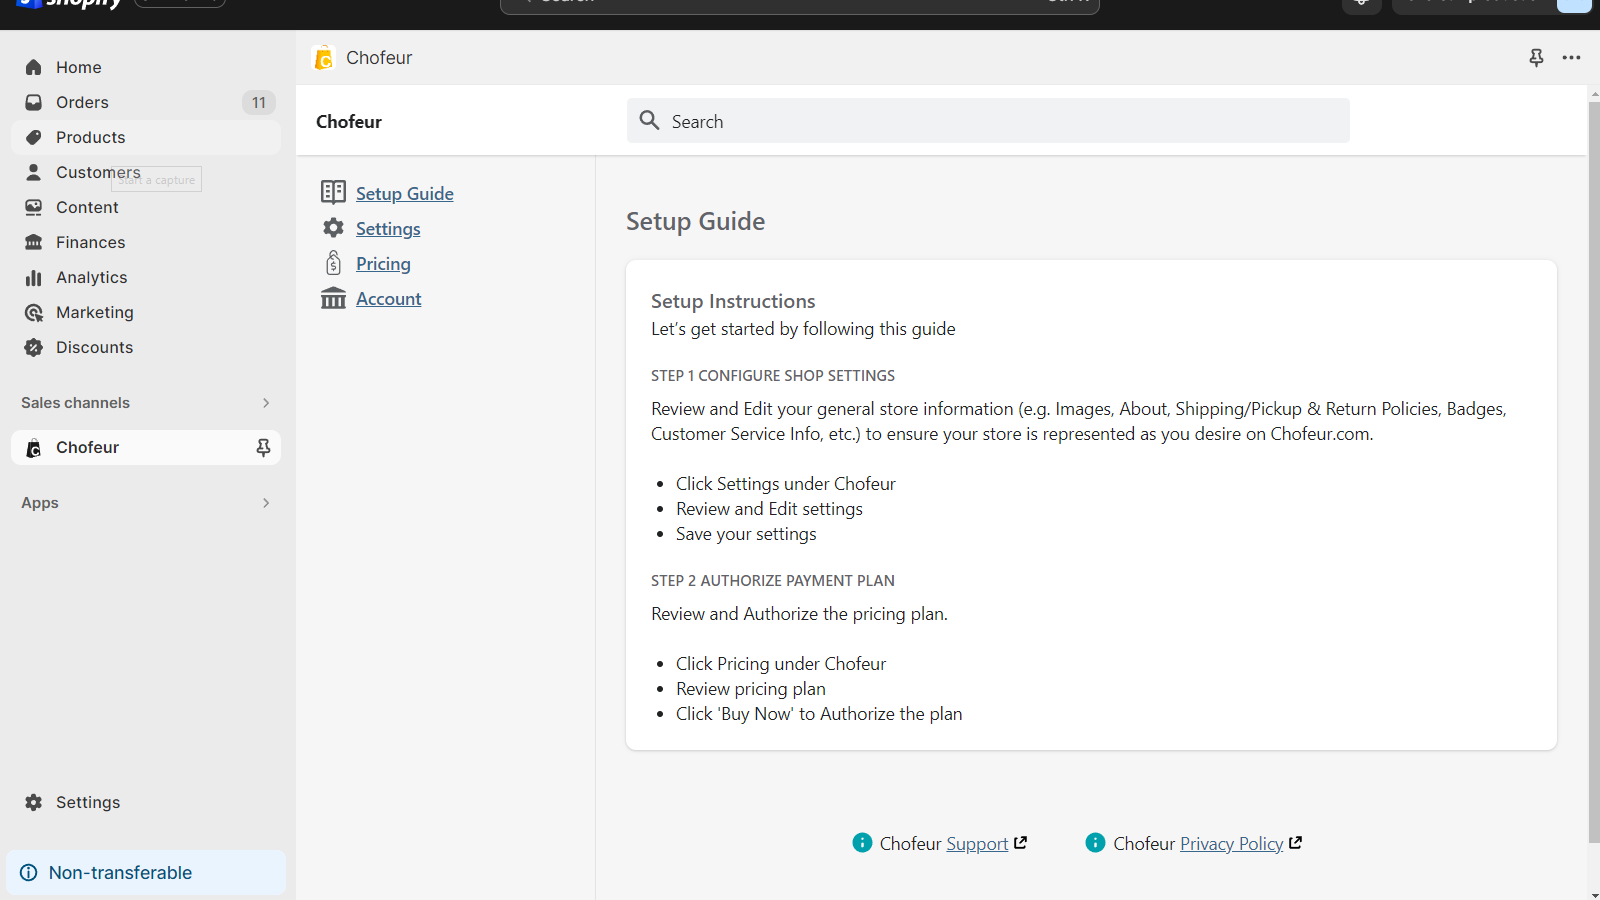This screenshot has height=900, width=1600.
Task: Click the STEP 2 AUTHORIZE PAYMENT PLAN heading
Action: click(x=773, y=581)
